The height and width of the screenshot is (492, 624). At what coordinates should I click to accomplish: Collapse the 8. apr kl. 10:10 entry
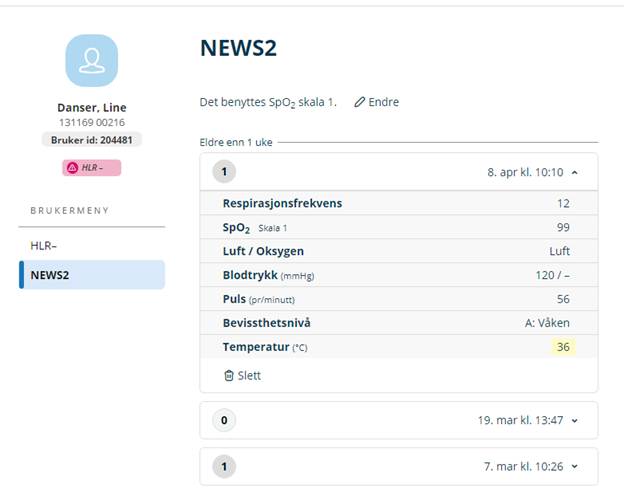[x=574, y=172]
